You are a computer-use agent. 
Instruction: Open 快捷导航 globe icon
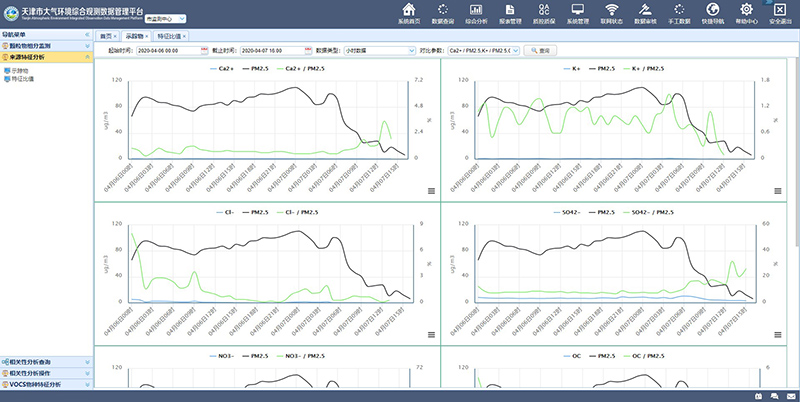[x=713, y=12]
